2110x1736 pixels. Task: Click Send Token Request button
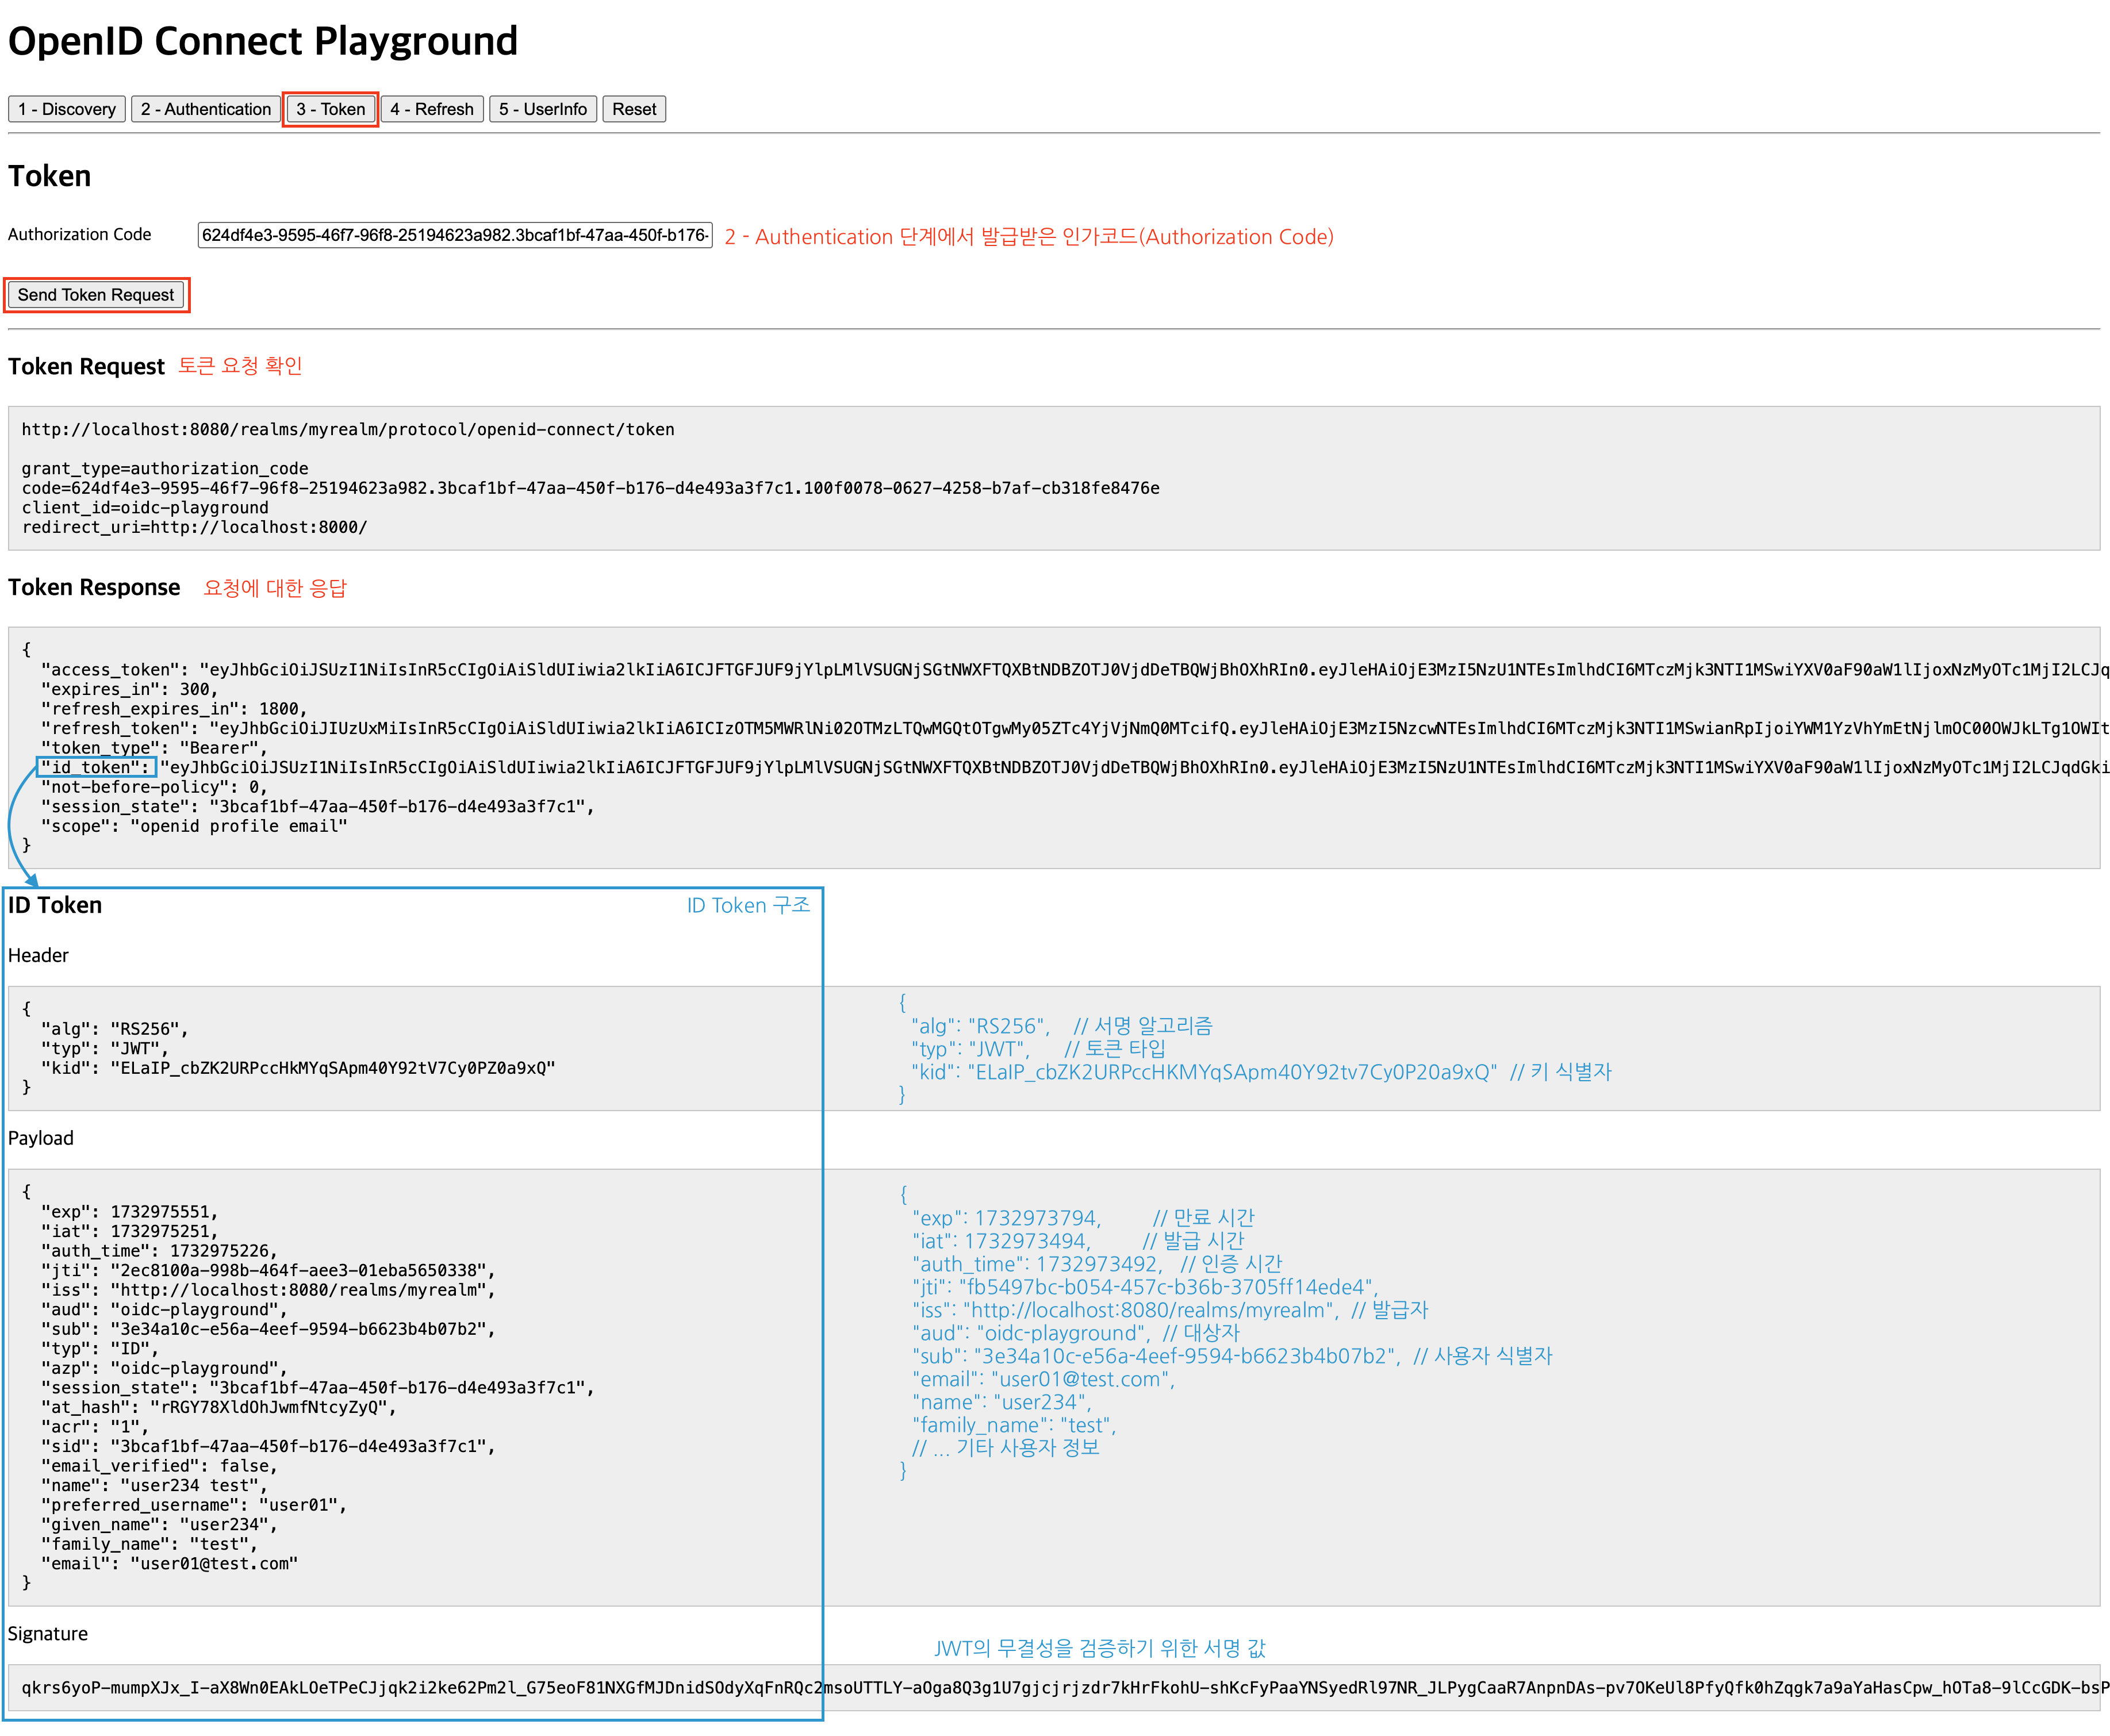[96, 295]
